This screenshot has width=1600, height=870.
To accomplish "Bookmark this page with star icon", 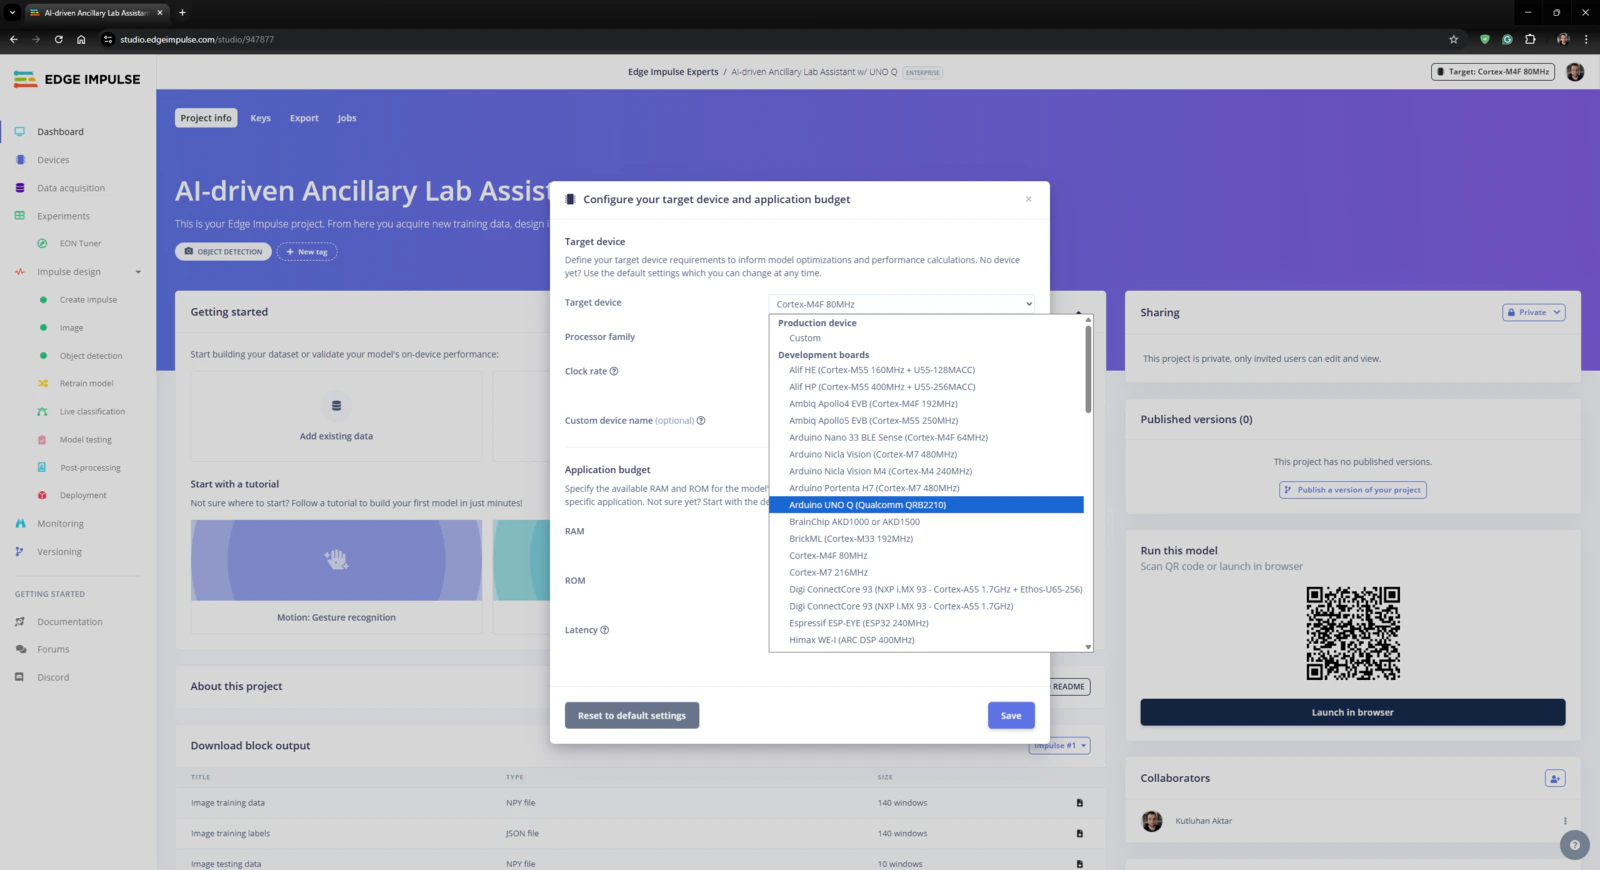I will tap(1454, 40).
